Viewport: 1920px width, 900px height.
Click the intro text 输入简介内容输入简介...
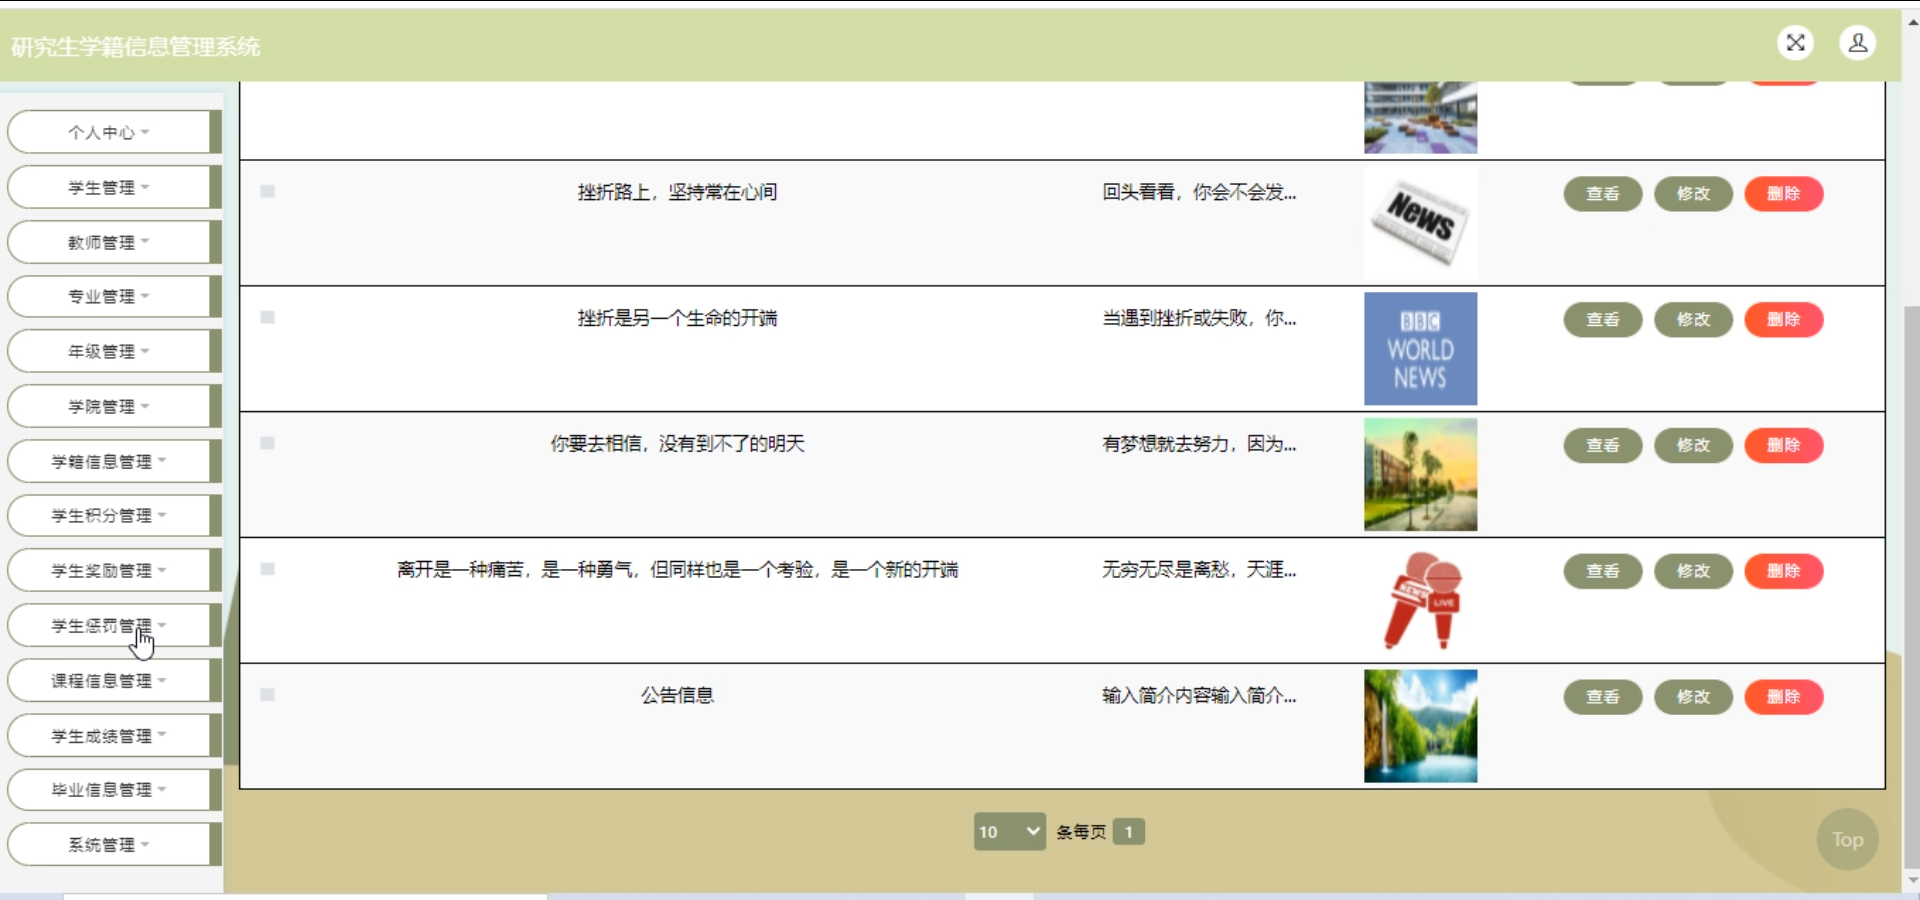point(1199,695)
